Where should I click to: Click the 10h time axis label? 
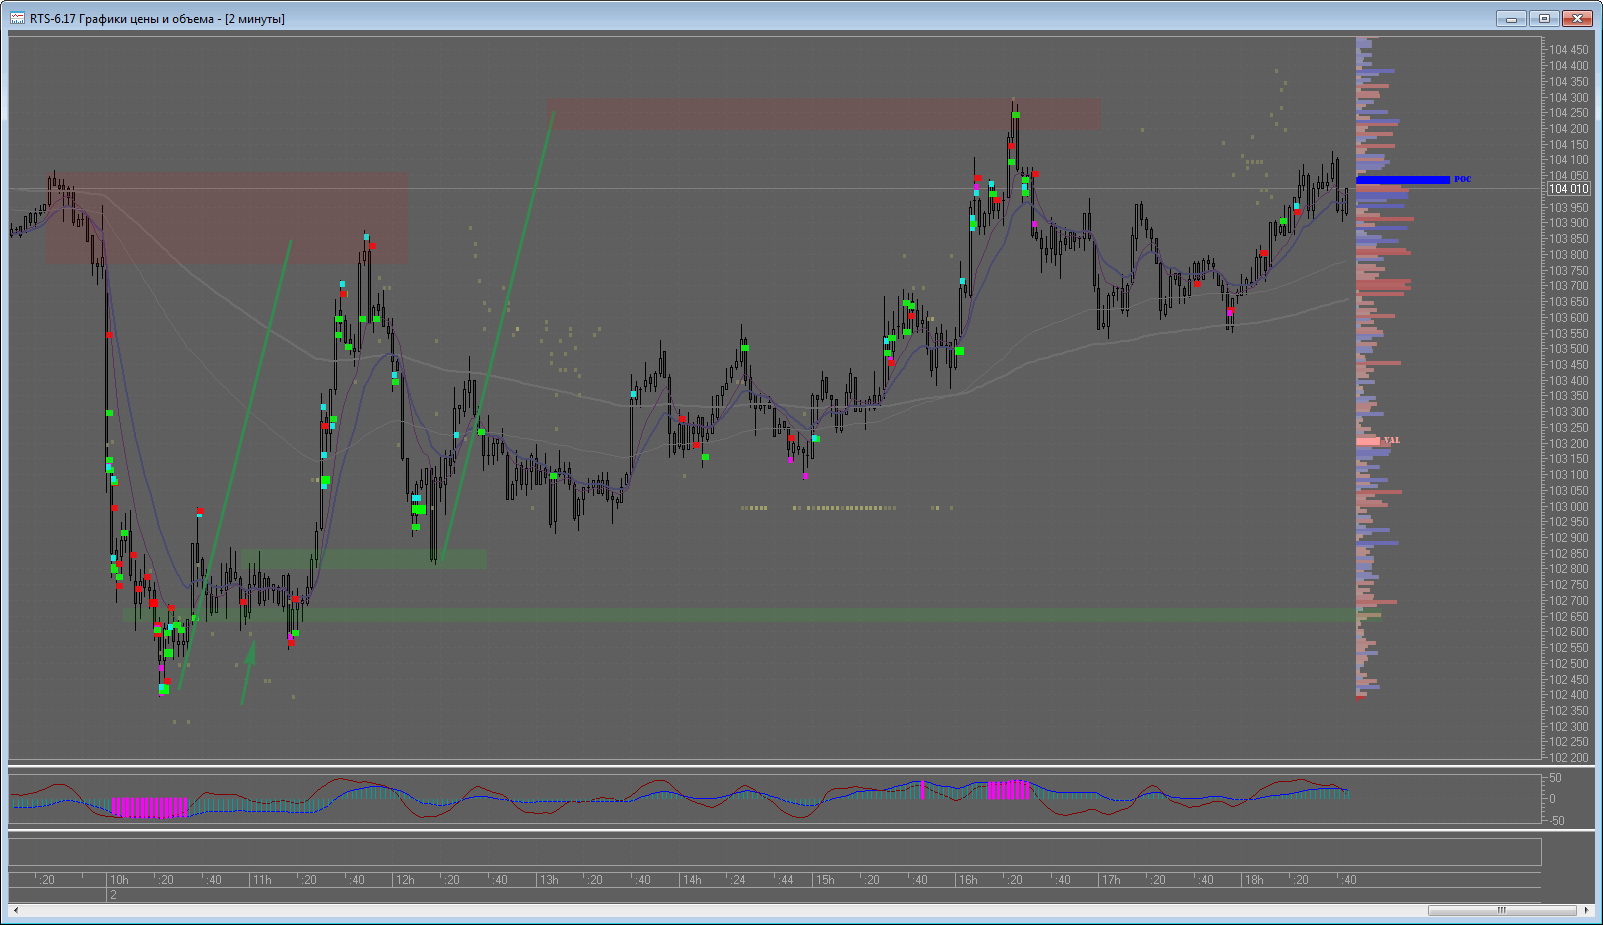coord(119,880)
